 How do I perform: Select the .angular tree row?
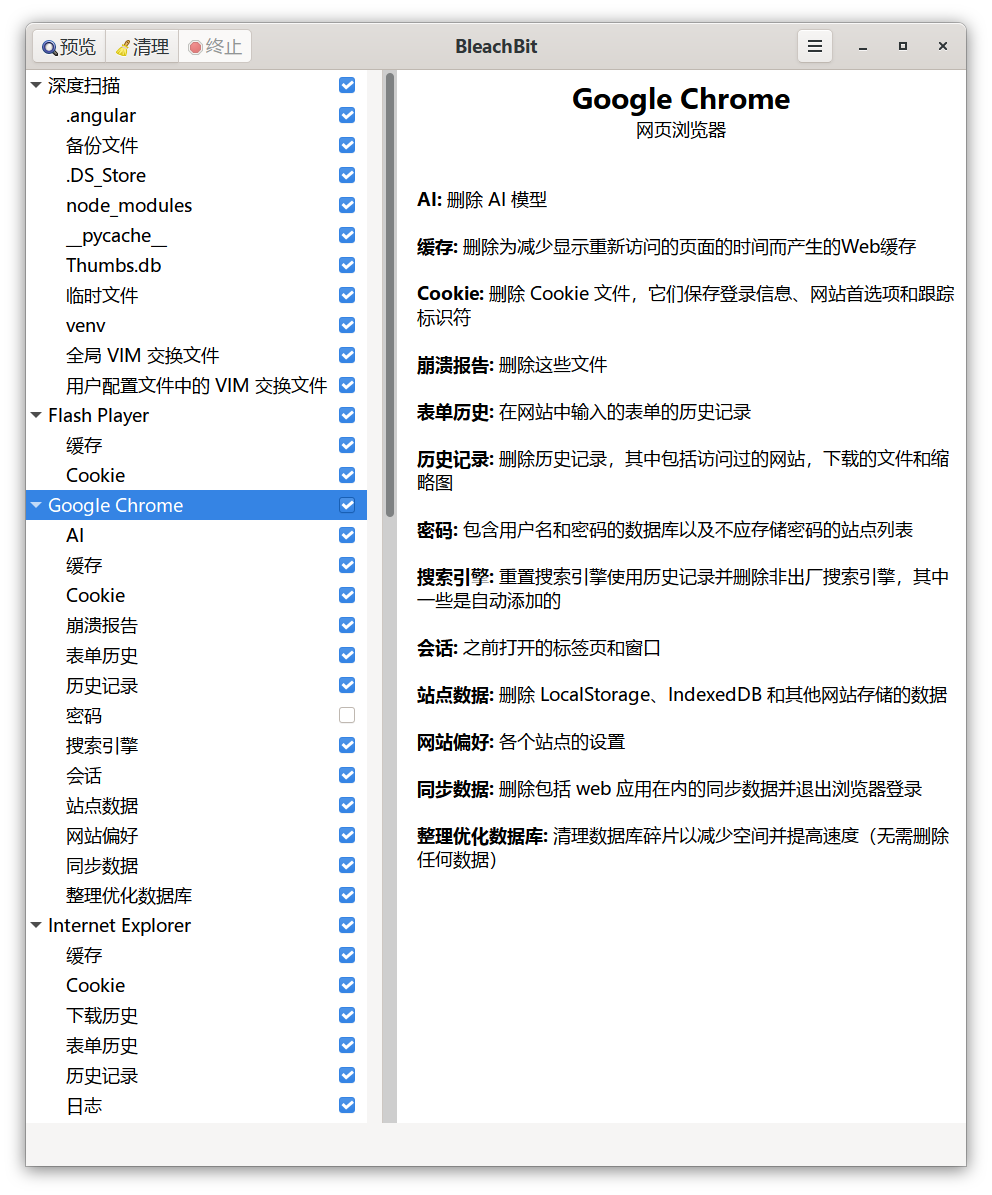point(197,115)
